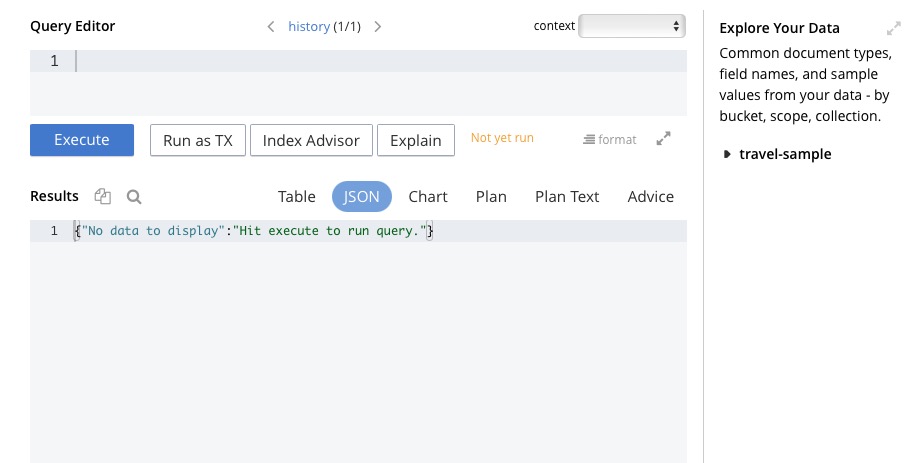Click the "Explore Your Data" heading

779,28
